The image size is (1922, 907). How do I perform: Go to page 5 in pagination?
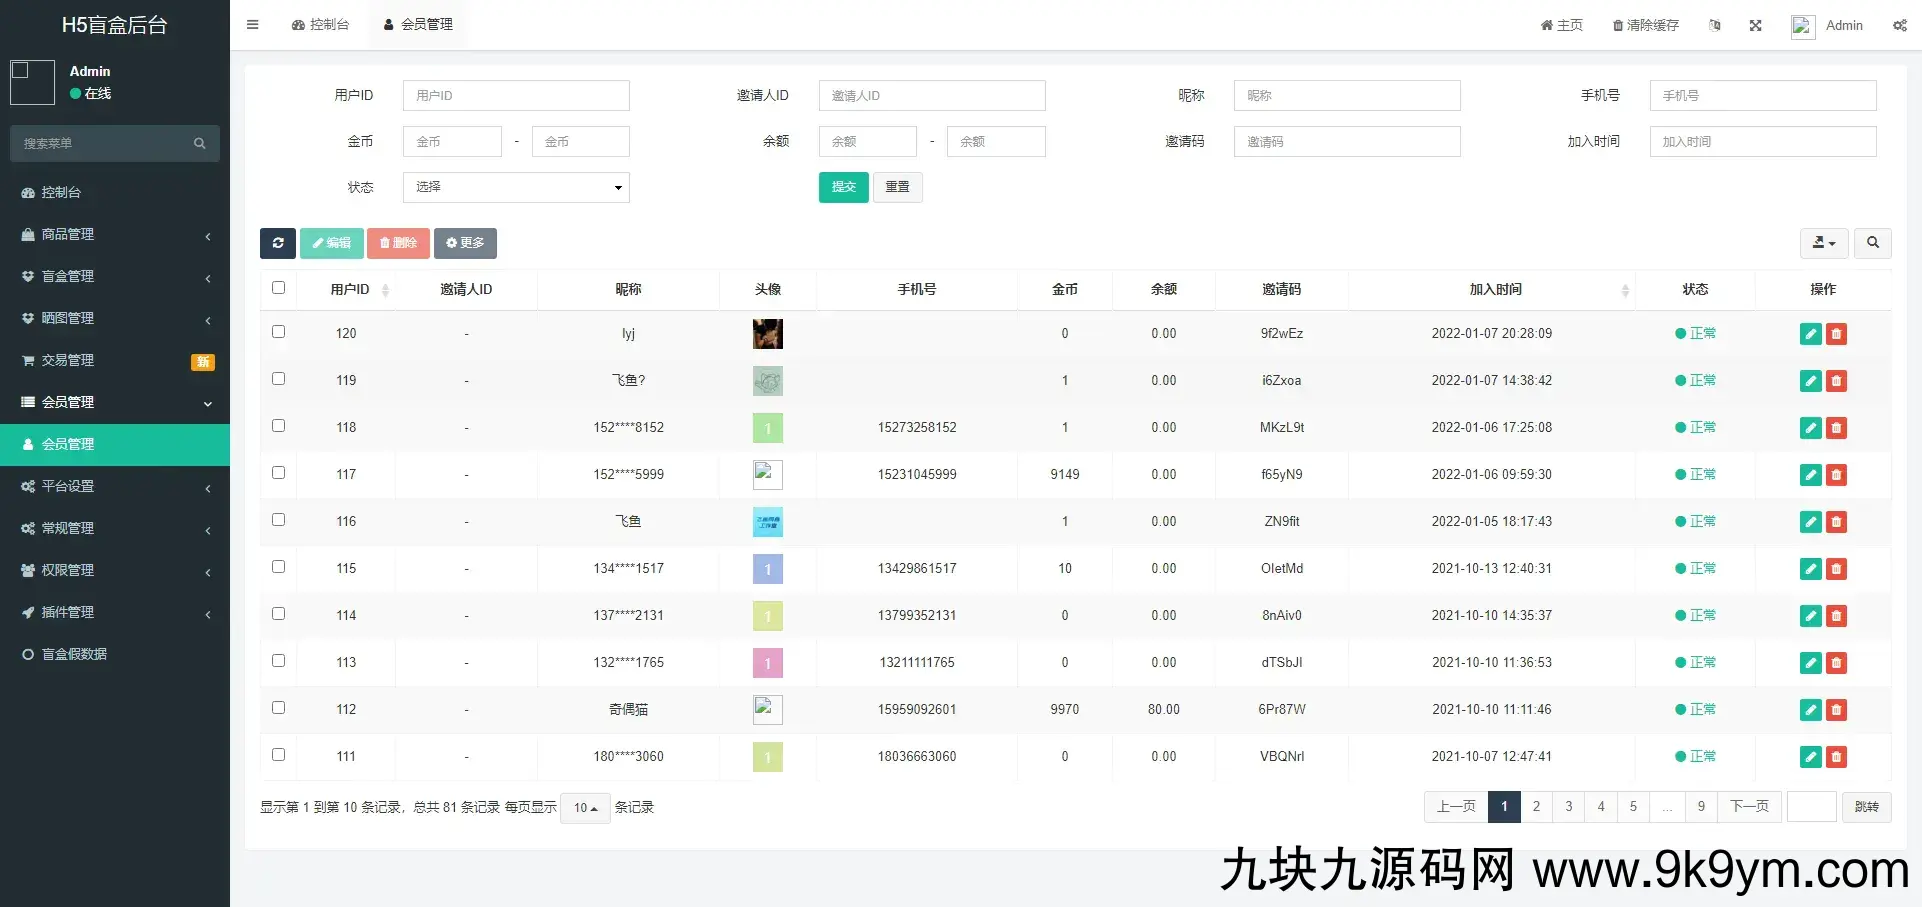[x=1633, y=806]
